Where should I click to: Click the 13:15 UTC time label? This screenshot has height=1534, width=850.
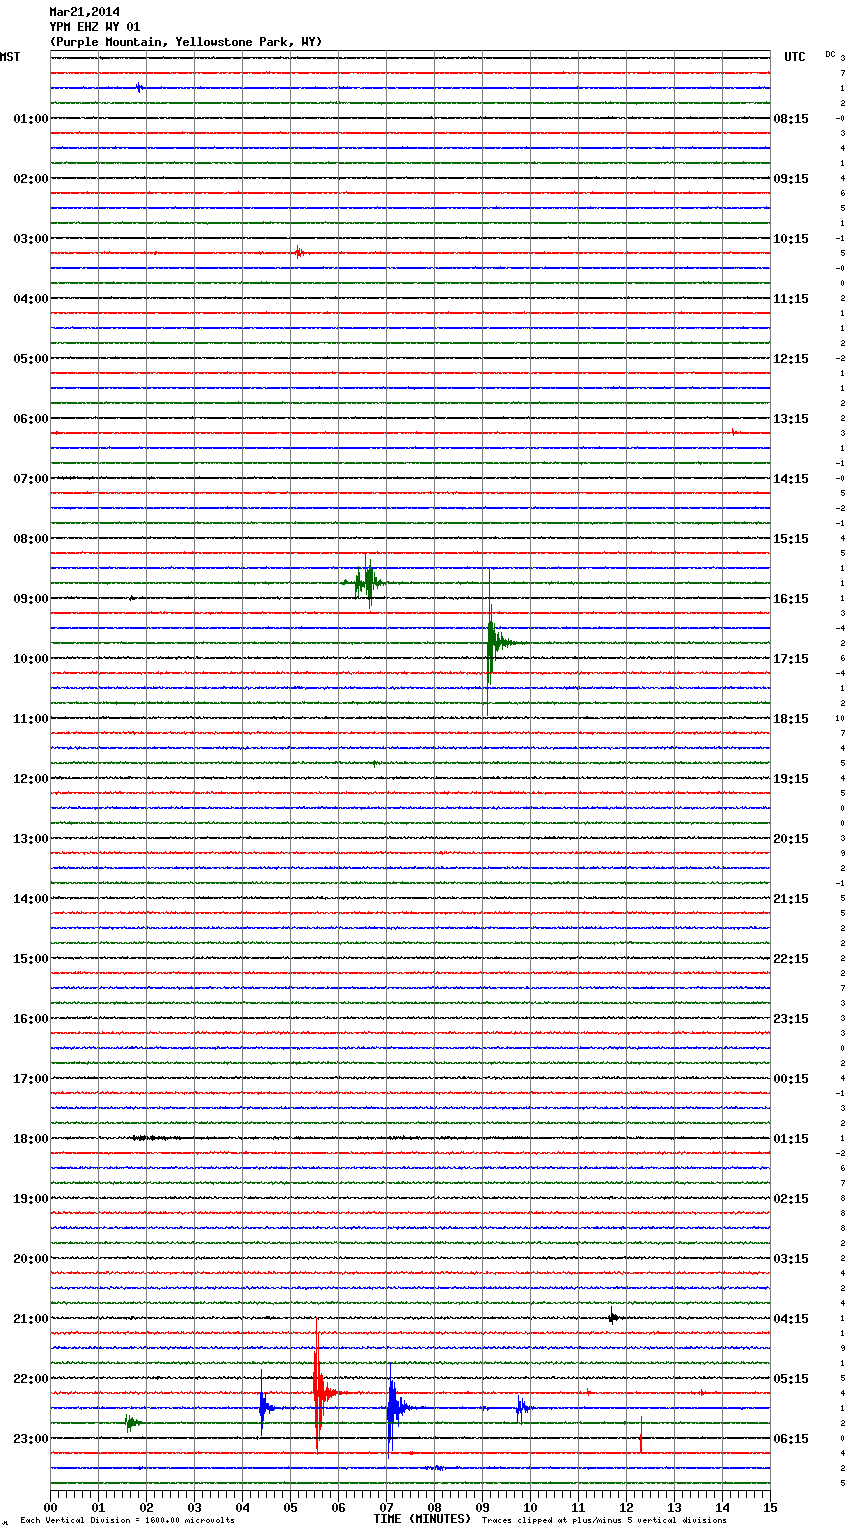791,419
